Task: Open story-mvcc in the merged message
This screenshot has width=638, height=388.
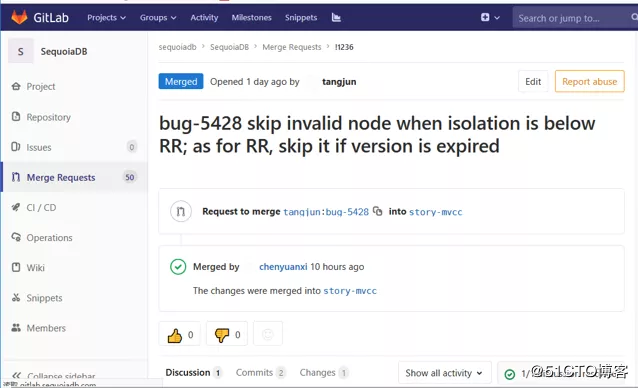Action: tap(350, 291)
